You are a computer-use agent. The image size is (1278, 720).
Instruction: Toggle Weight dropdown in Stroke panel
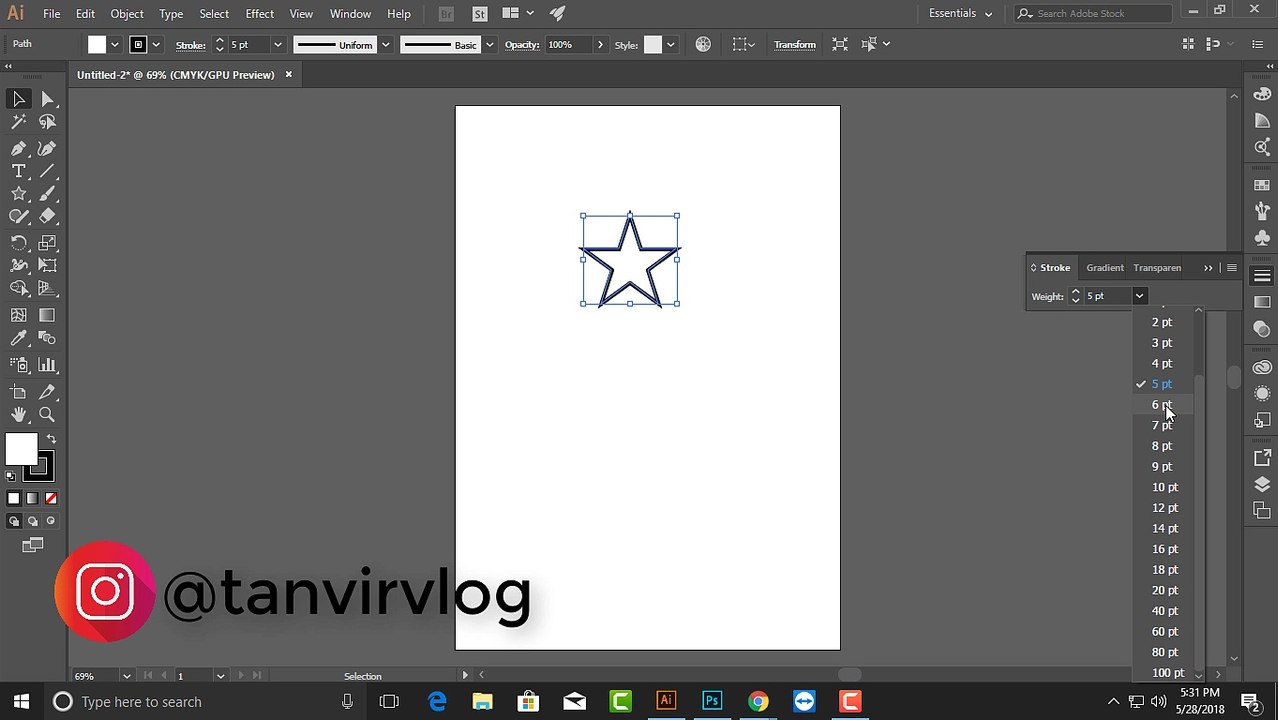[1139, 296]
